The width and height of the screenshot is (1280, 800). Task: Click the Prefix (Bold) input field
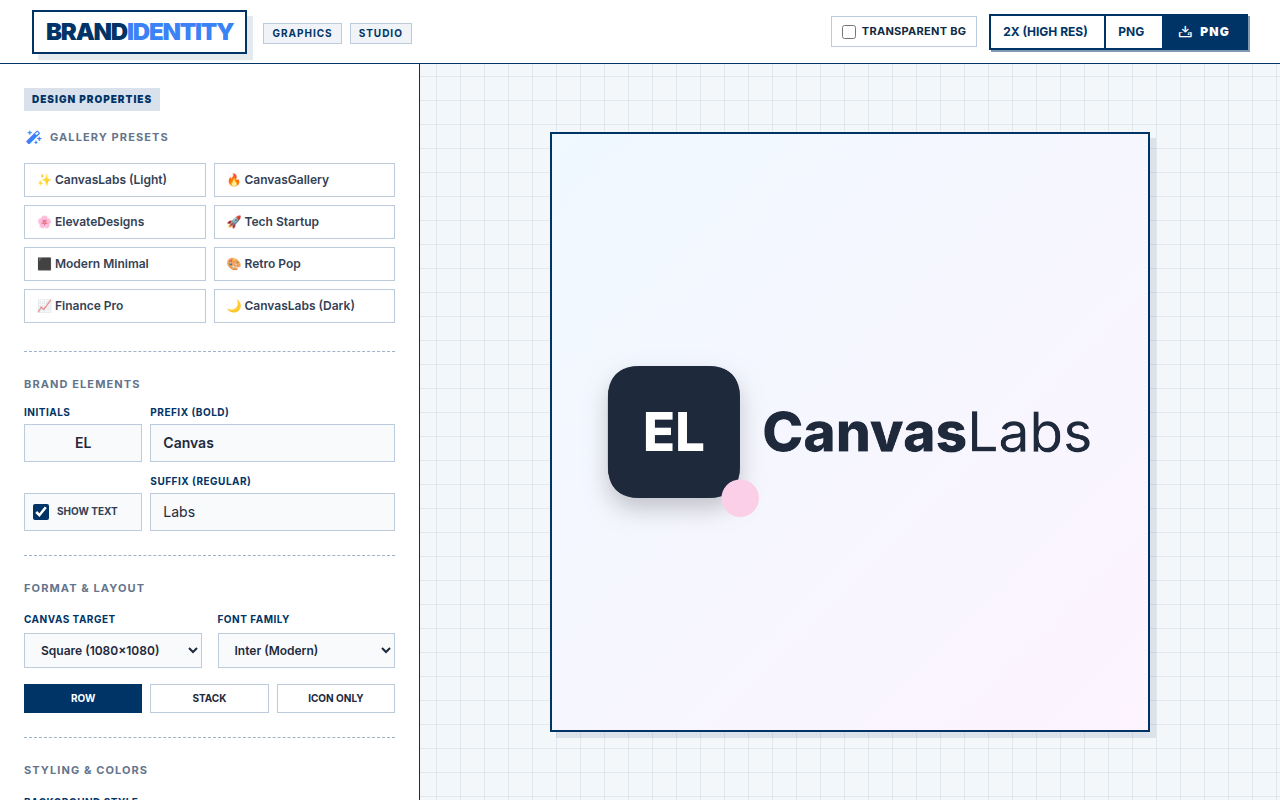click(x=272, y=443)
